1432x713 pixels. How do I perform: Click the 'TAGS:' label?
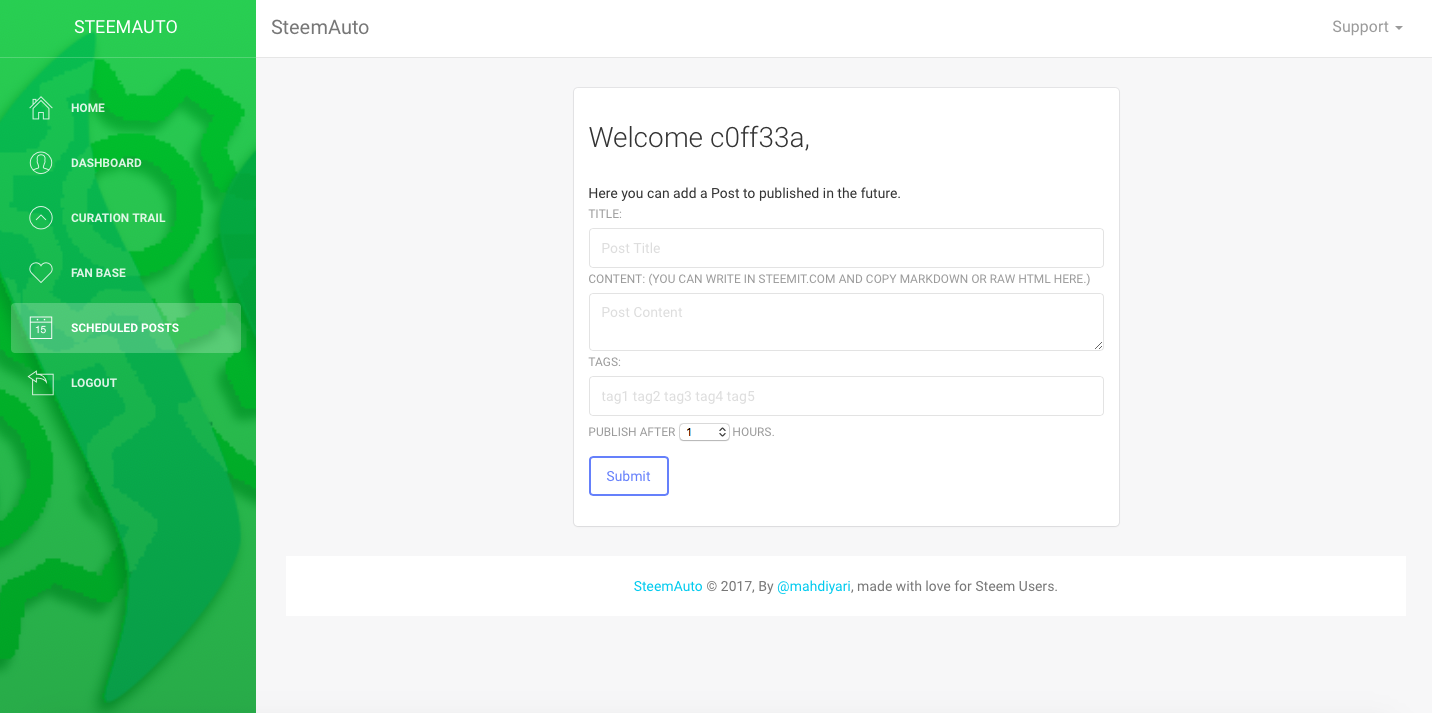click(x=605, y=362)
